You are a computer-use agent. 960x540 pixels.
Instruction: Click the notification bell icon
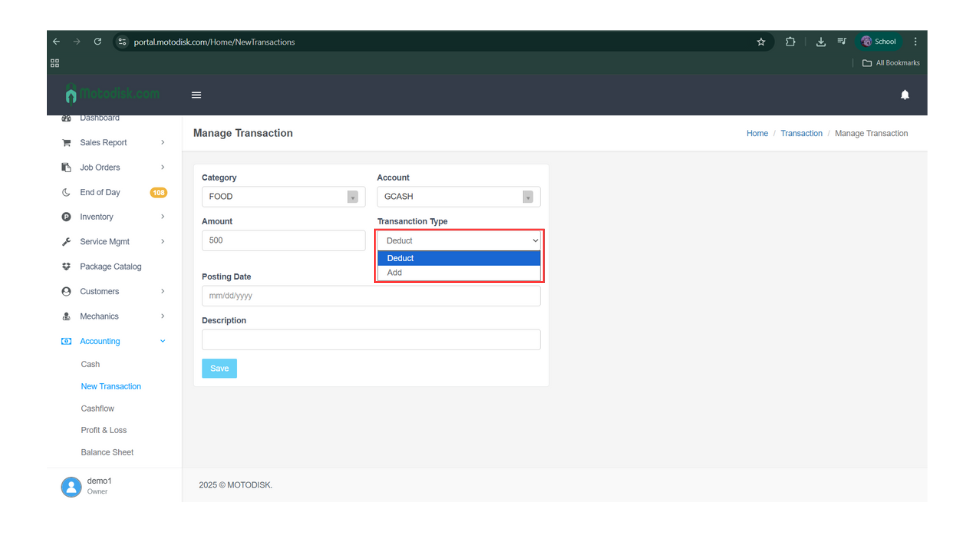(x=905, y=95)
